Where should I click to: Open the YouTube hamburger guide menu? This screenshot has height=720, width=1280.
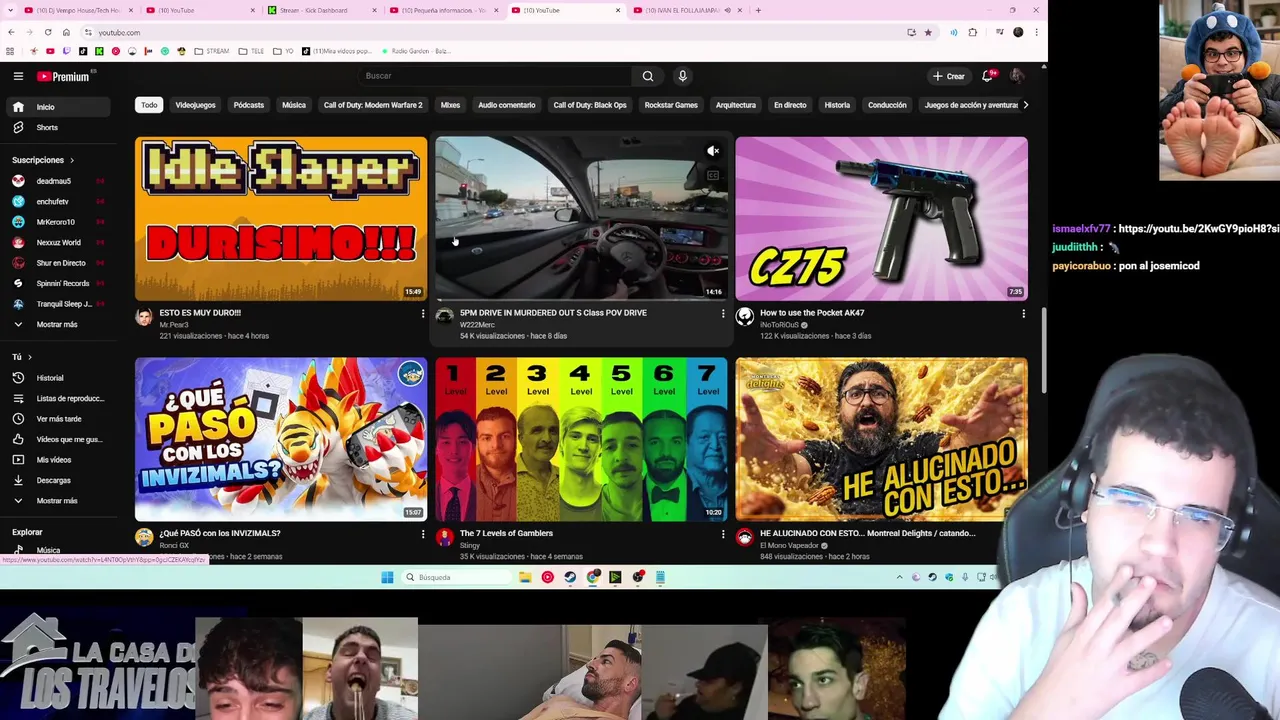(18, 76)
